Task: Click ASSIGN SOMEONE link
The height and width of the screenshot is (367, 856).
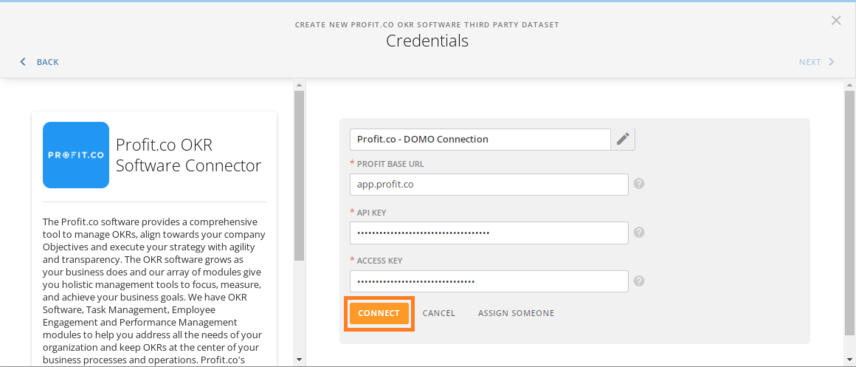Action: 516,313
